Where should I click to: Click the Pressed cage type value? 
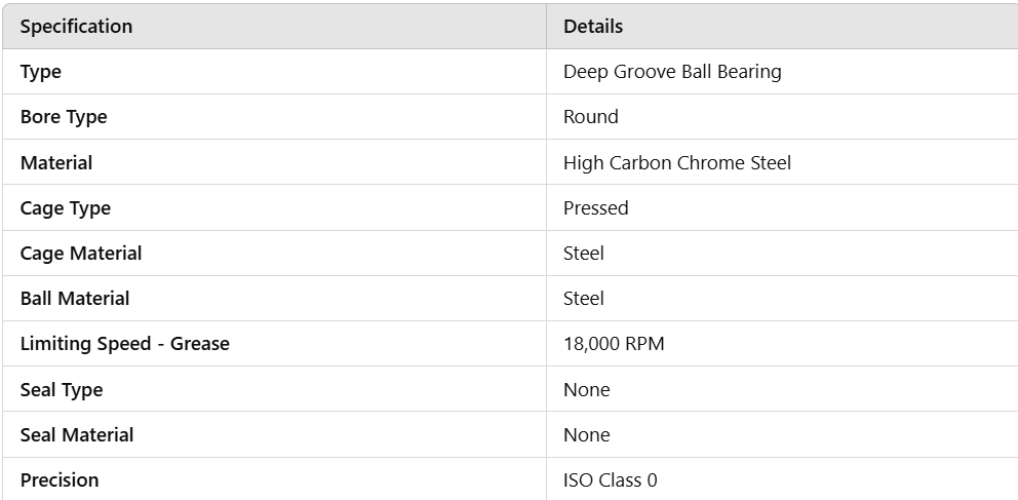[x=598, y=208]
